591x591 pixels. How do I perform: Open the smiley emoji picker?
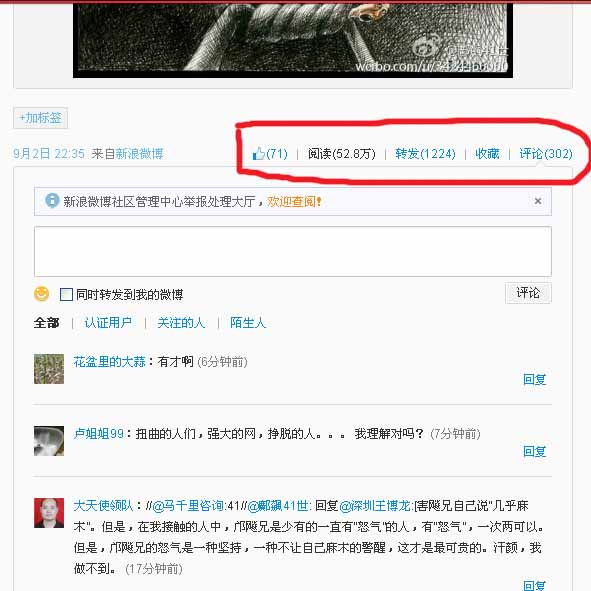41,294
